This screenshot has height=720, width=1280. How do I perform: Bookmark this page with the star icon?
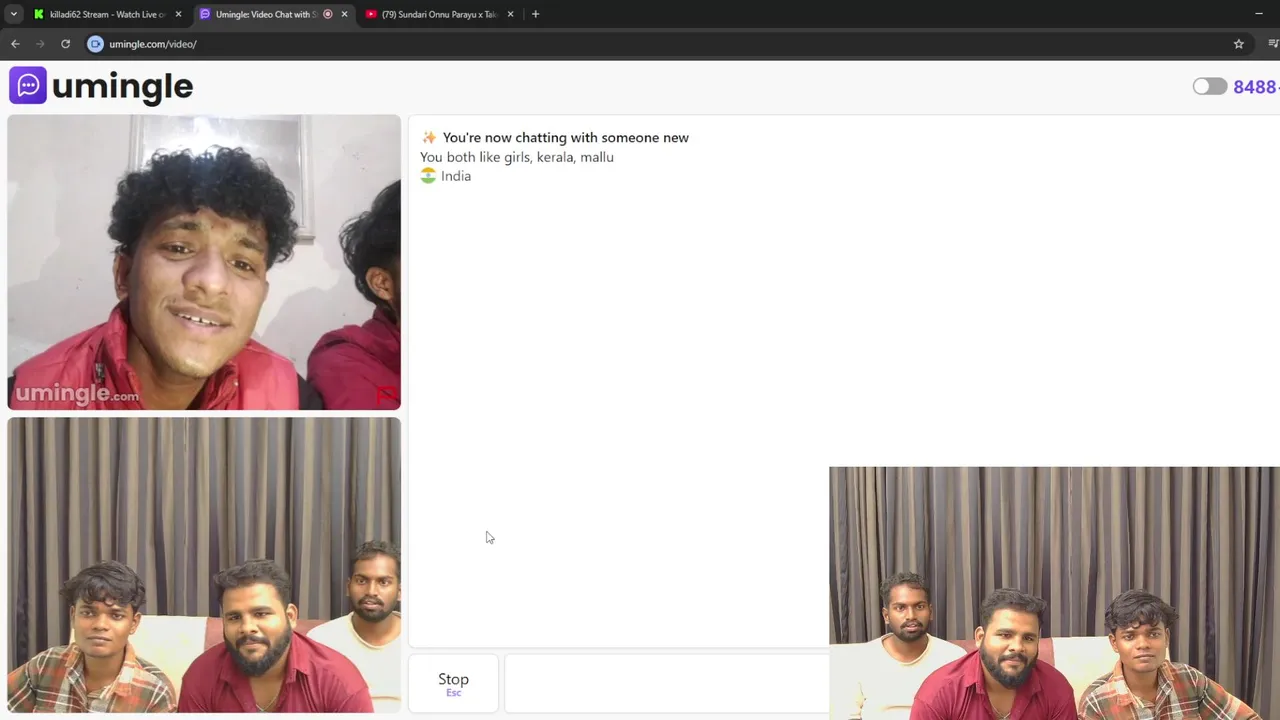pyautogui.click(x=1238, y=44)
